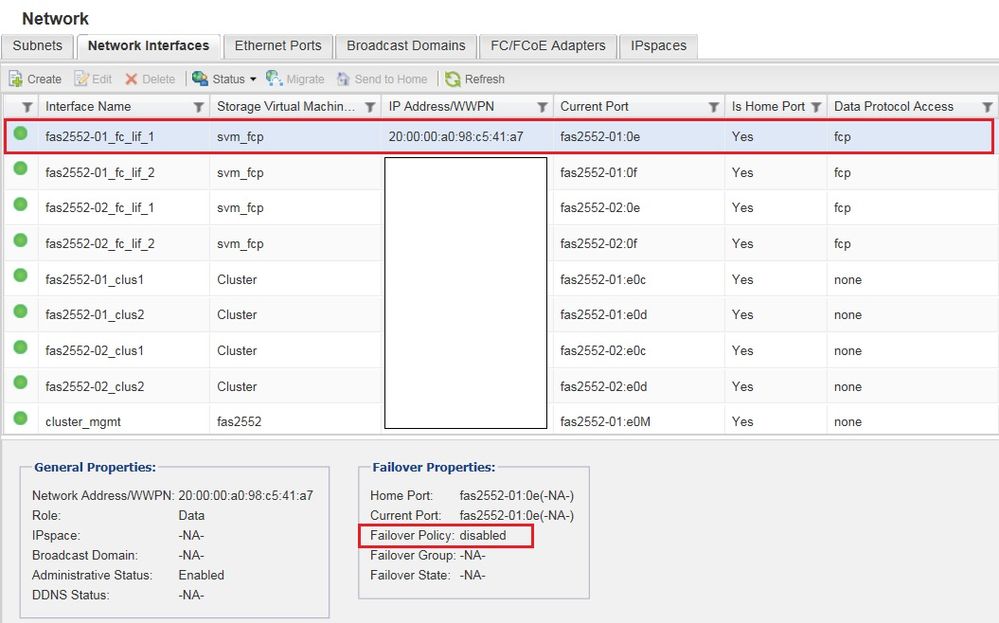Open Interface Name column filter

pyautogui.click(x=198, y=107)
